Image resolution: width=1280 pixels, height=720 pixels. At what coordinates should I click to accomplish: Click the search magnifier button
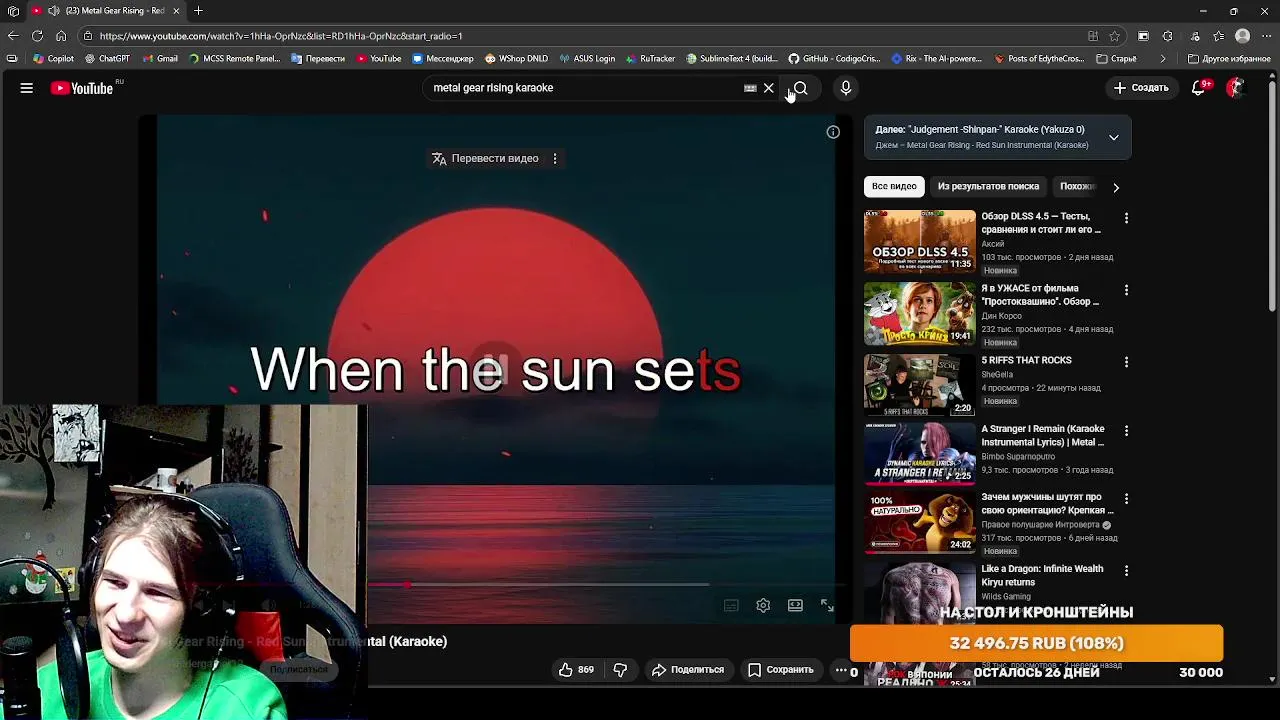[800, 88]
